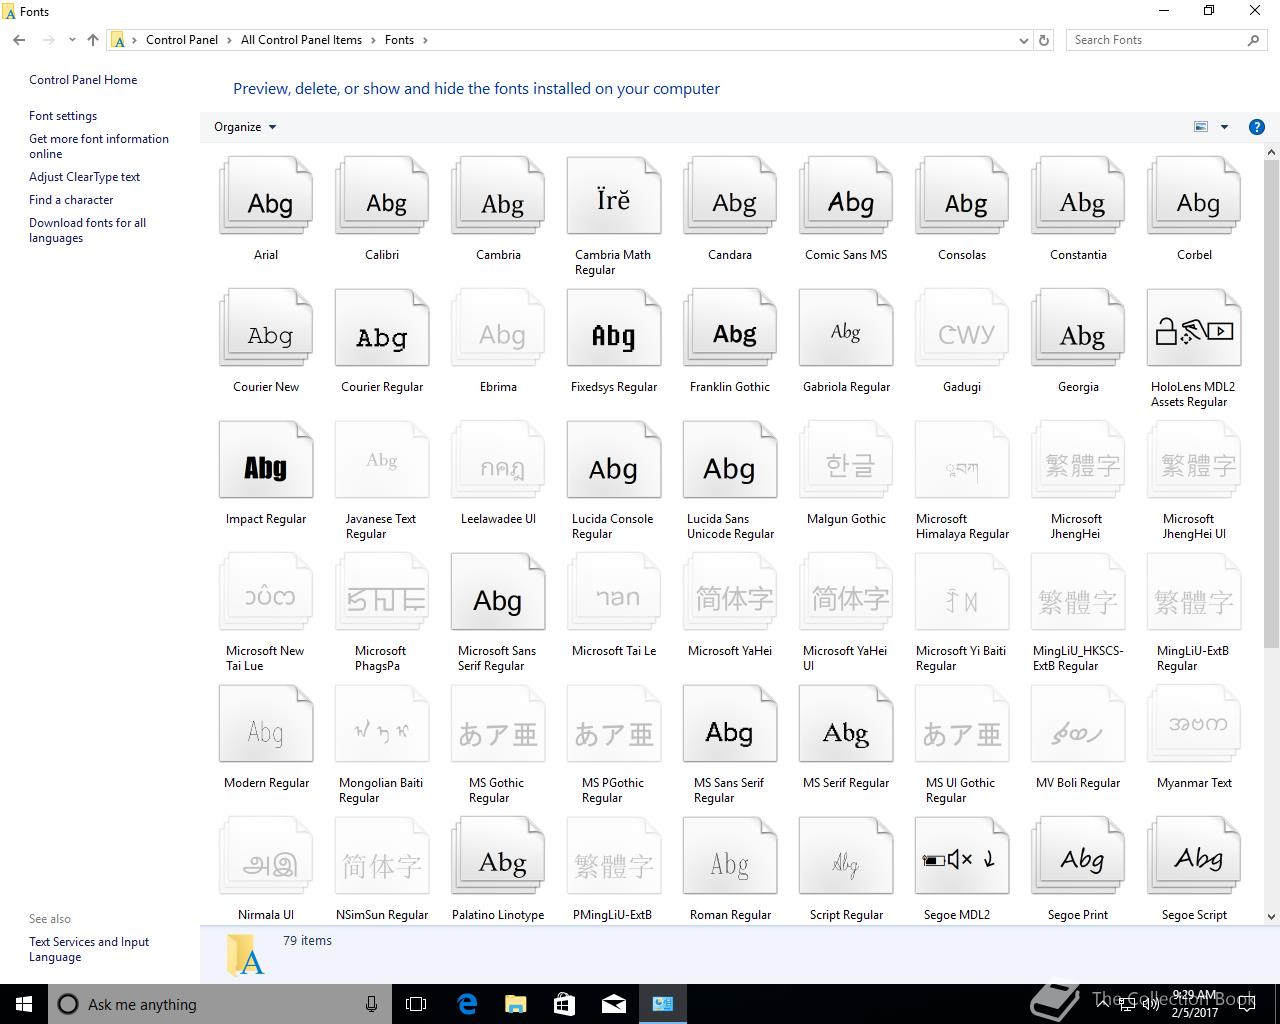Select the Myanmar Text font icon
Image resolution: width=1280 pixels, height=1024 pixels.
pyautogui.click(x=1194, y=724)
